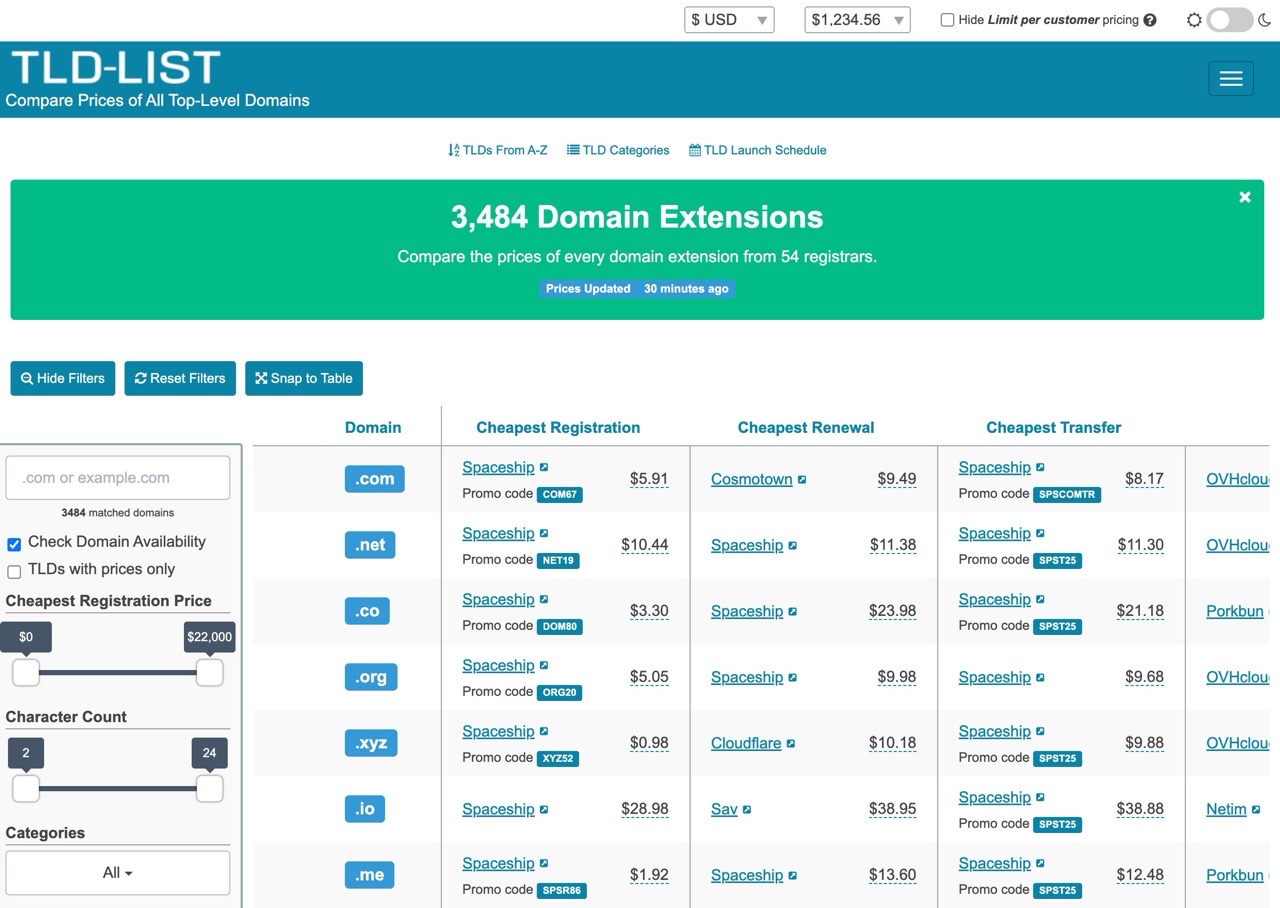Open the Sav renewal link for .io

pyautogui.click(x=724, y=809)
